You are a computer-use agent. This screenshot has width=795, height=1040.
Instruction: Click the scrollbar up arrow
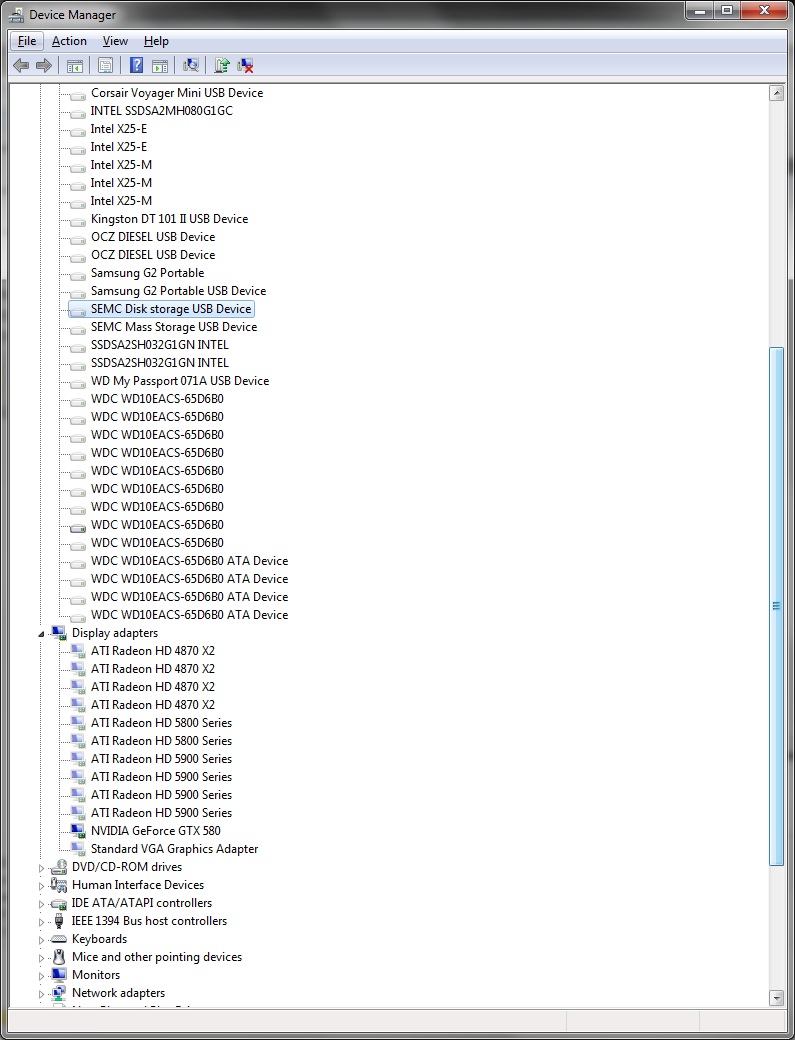coord(776,93)
